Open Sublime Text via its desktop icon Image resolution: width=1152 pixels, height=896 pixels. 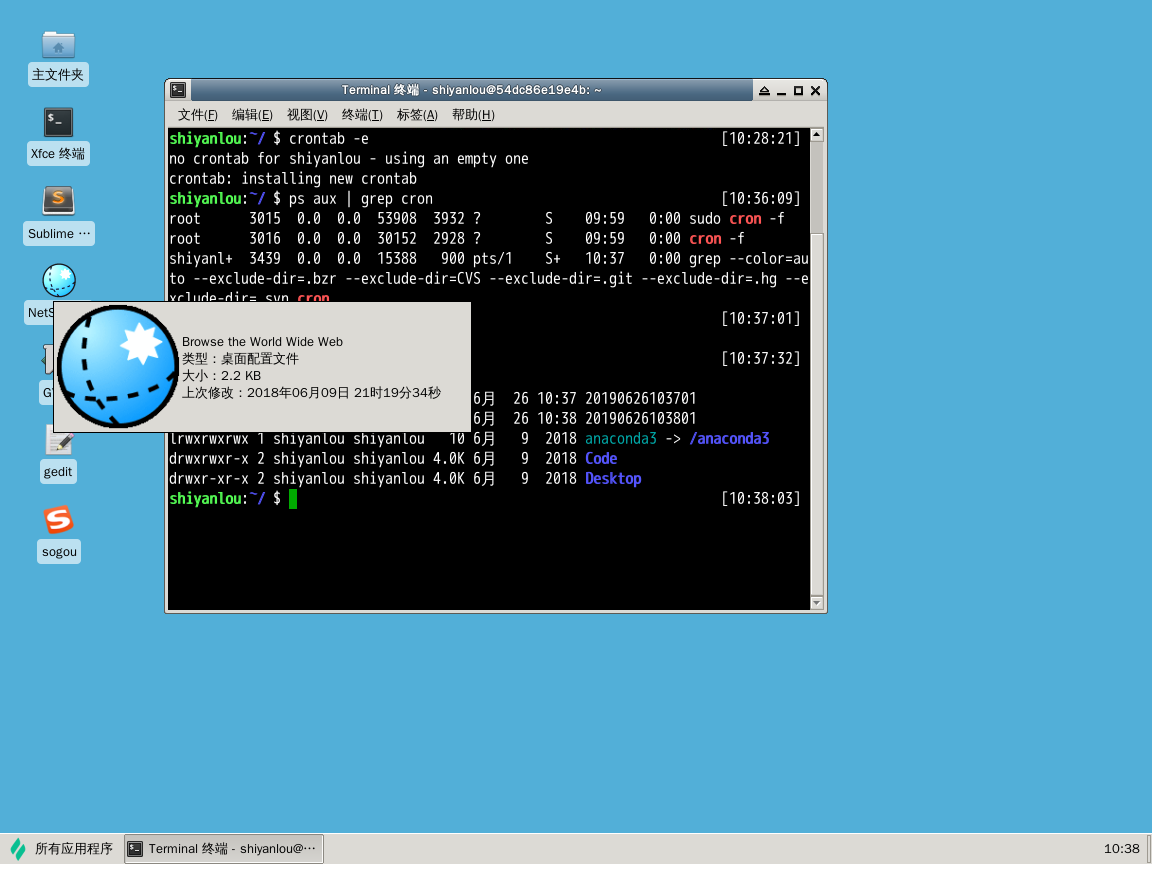pyautogui.click(x=58, y=201)
